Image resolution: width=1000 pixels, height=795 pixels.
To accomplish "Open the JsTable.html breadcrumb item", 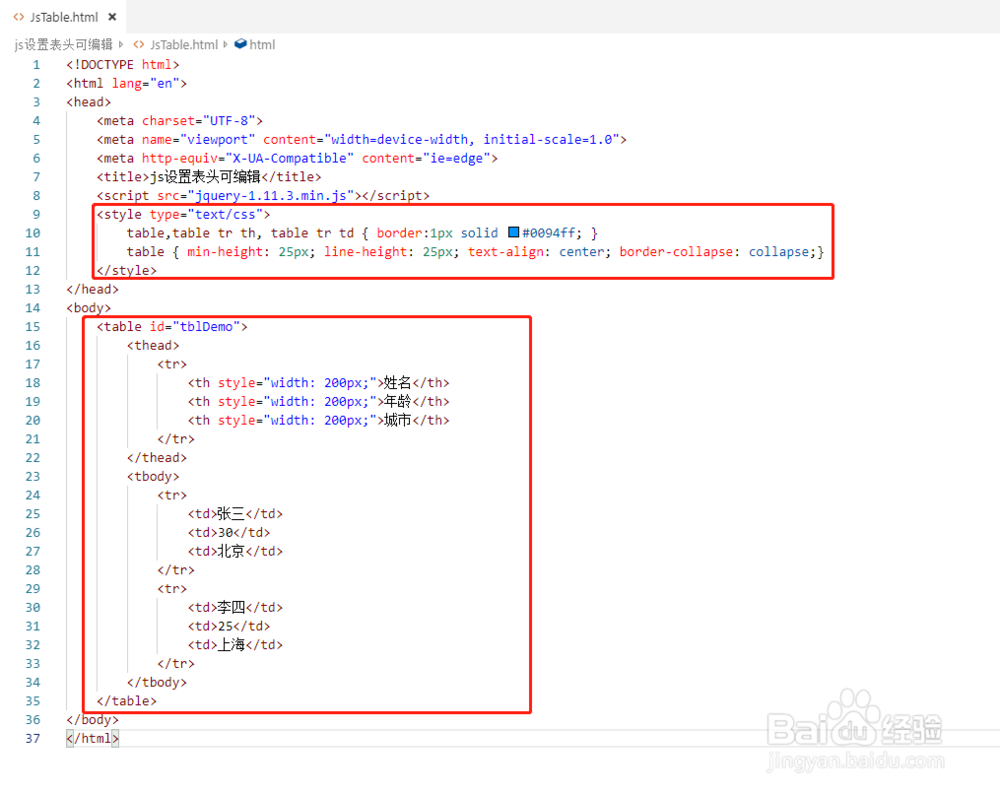I will (x=184, y=45).
